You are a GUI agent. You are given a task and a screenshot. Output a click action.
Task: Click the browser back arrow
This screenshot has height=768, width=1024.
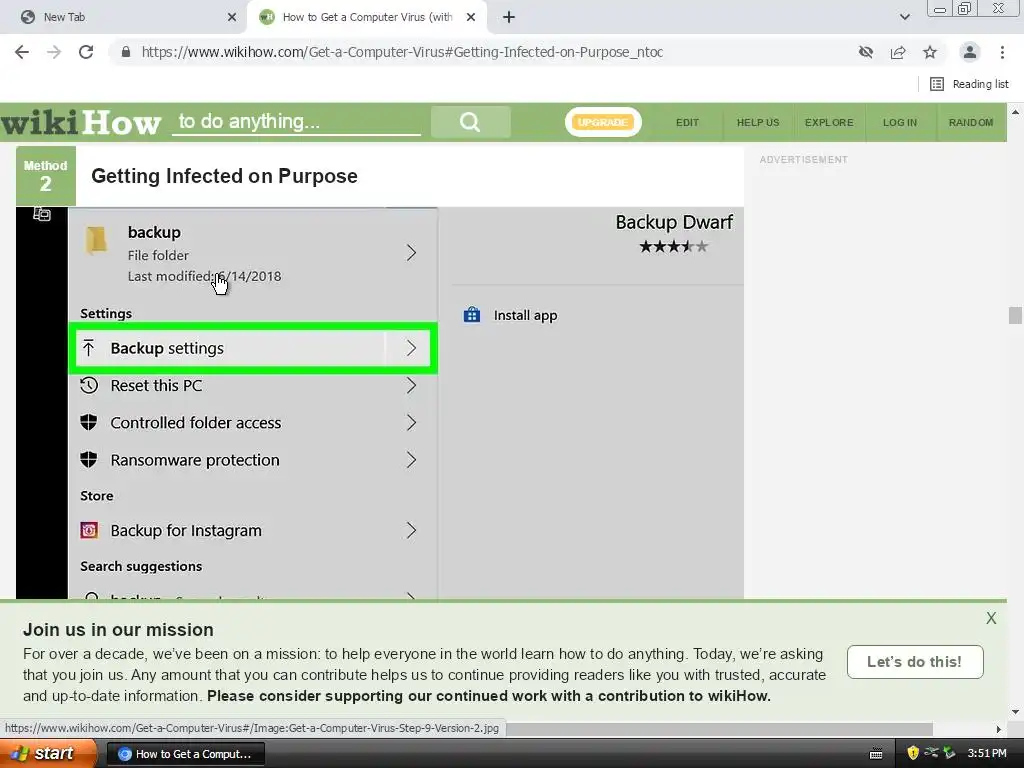tap(22, 52)
